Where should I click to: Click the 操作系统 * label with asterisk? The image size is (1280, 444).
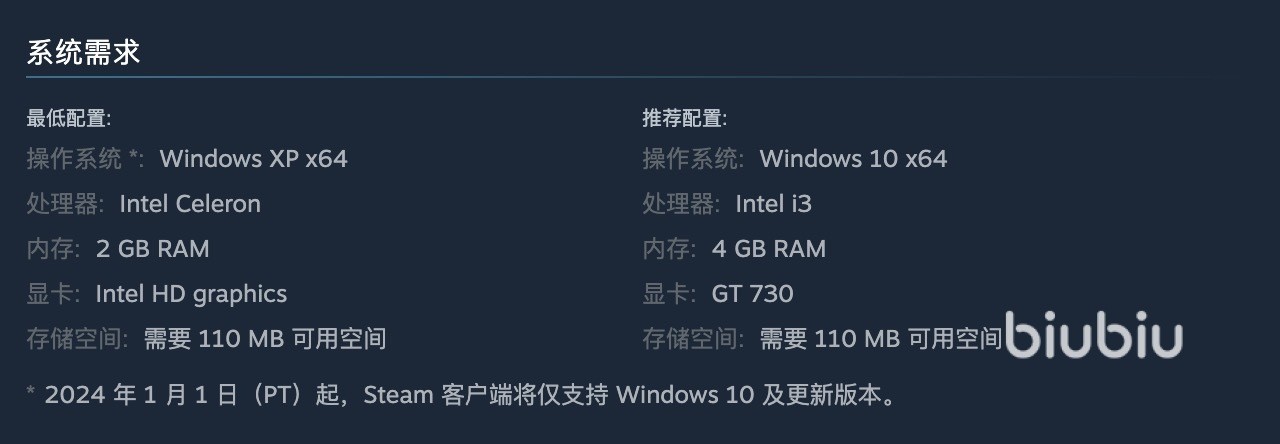[x=86, y=159]
